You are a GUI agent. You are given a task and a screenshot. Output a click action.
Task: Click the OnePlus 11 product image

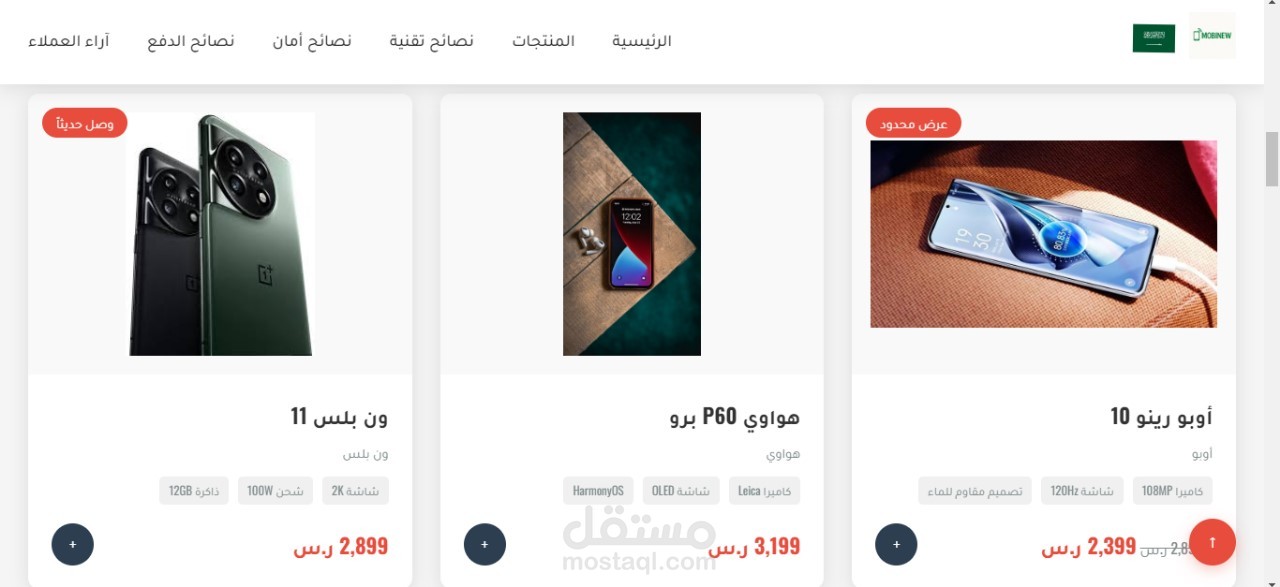220,234
